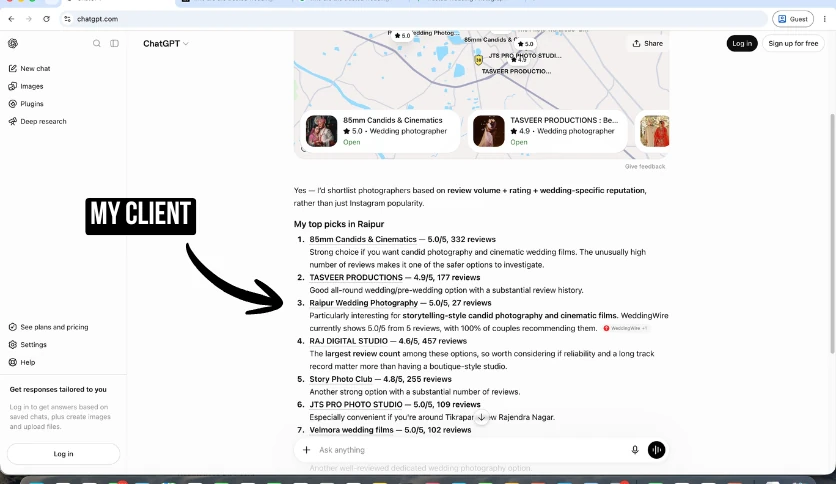The width and height of the screenshot is (836, 484).
Task: Go back in the browser
Action: pyautogui.click(x=11, y=19)
